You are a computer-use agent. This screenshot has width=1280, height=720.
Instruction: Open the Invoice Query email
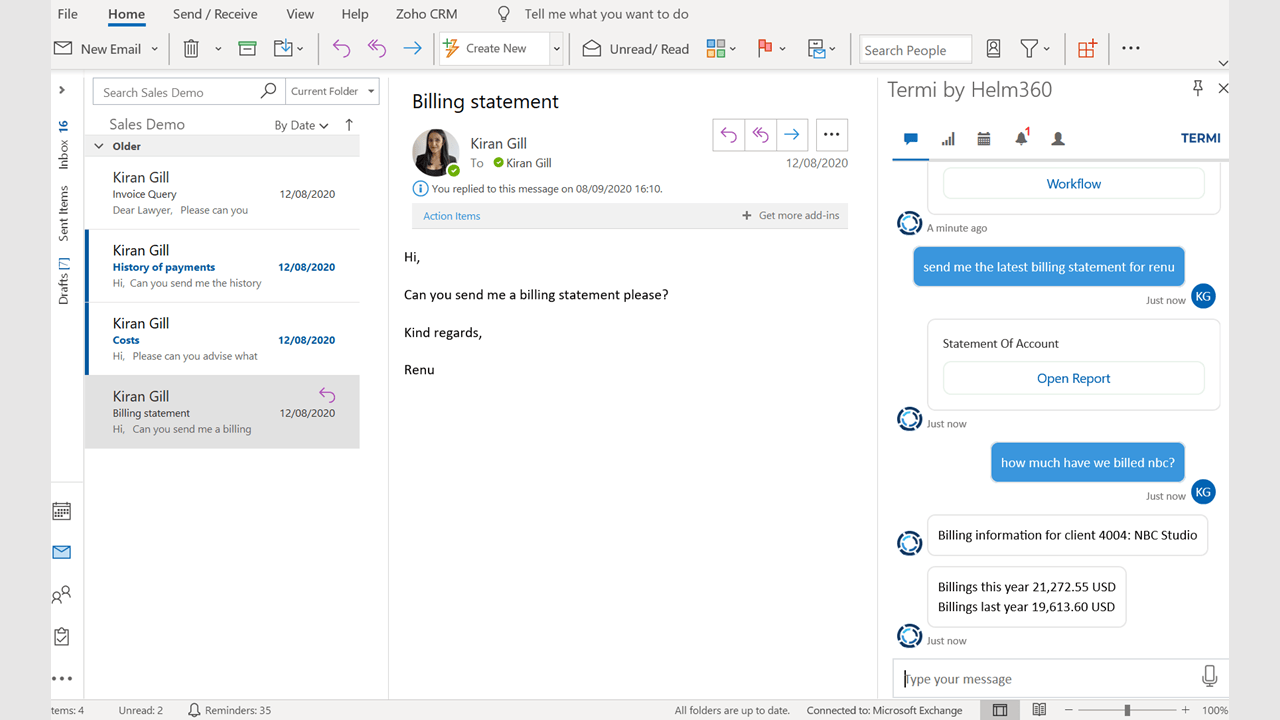point(222,193)
